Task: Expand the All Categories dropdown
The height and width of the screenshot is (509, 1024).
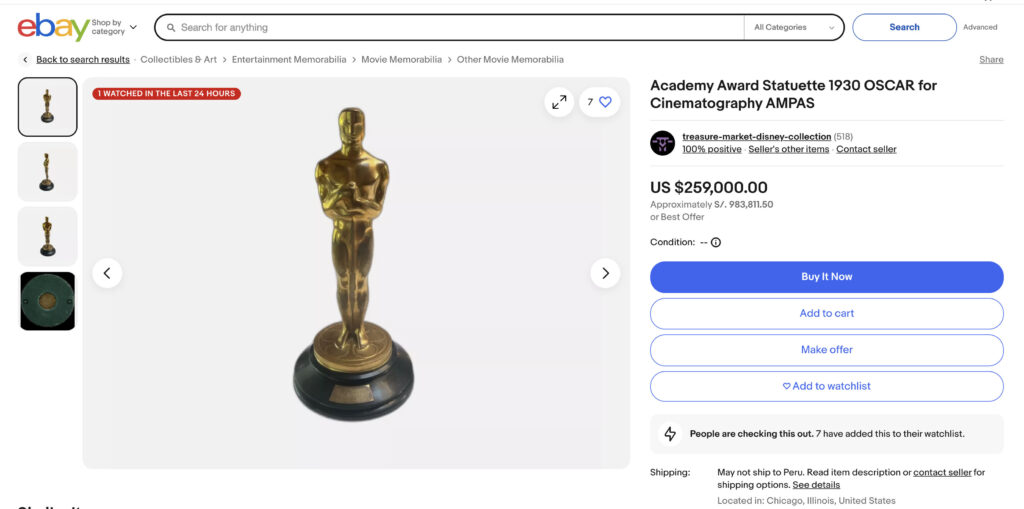Action: click(794, 28)
